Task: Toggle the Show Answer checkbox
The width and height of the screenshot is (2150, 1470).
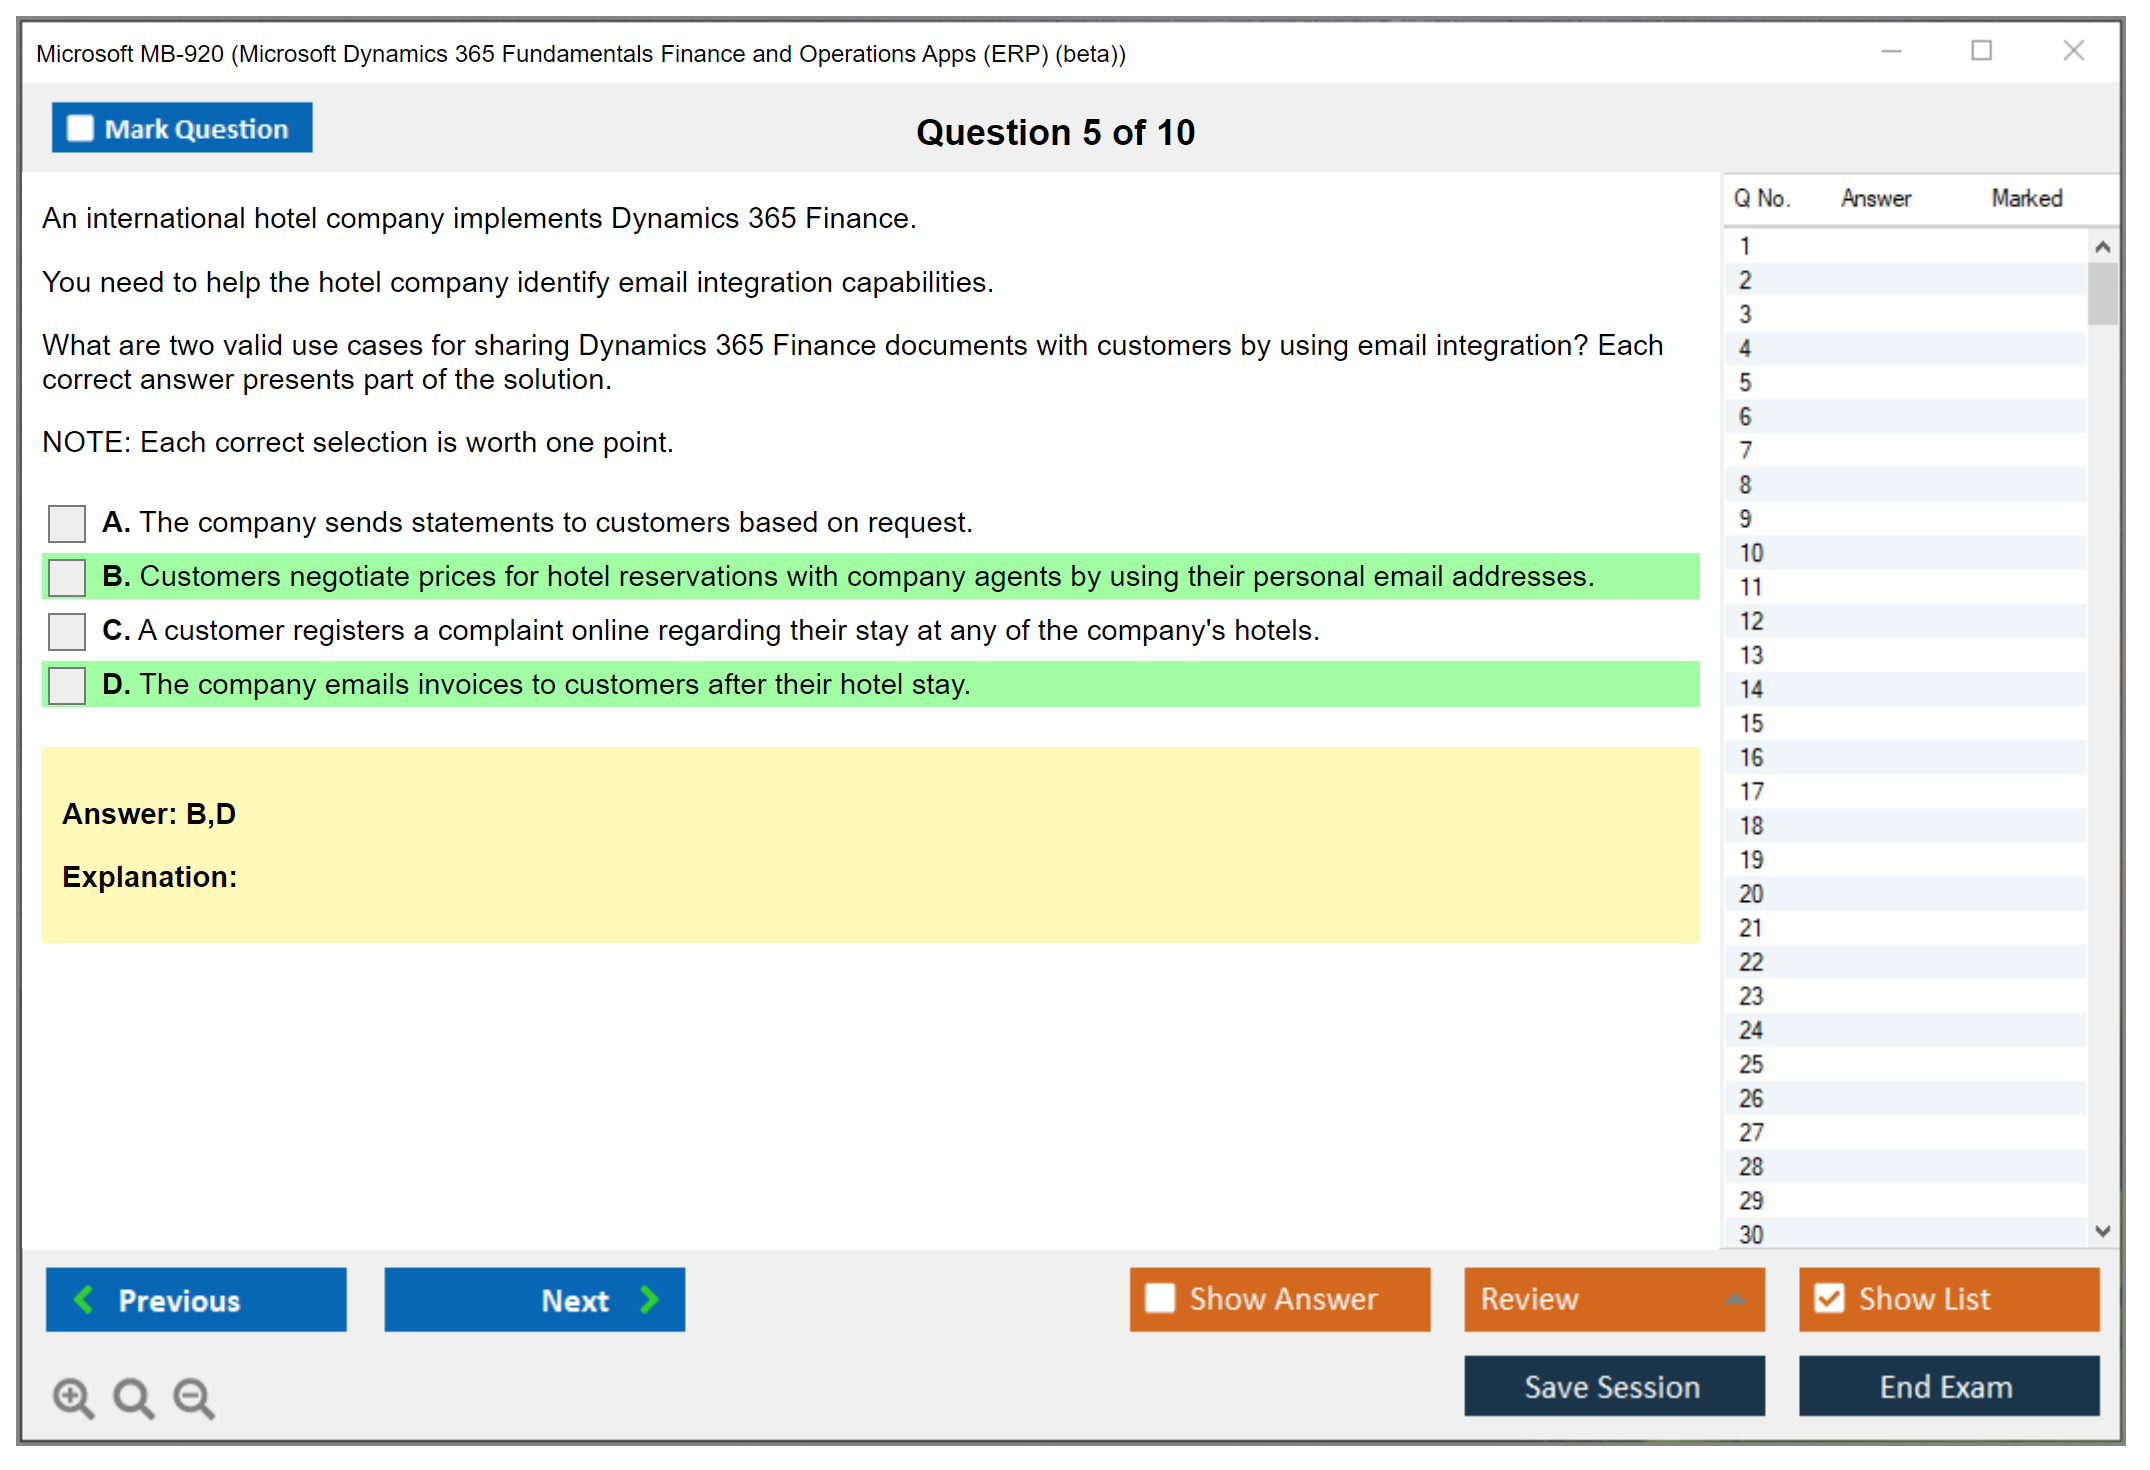Action: tap(1160, 1298)
